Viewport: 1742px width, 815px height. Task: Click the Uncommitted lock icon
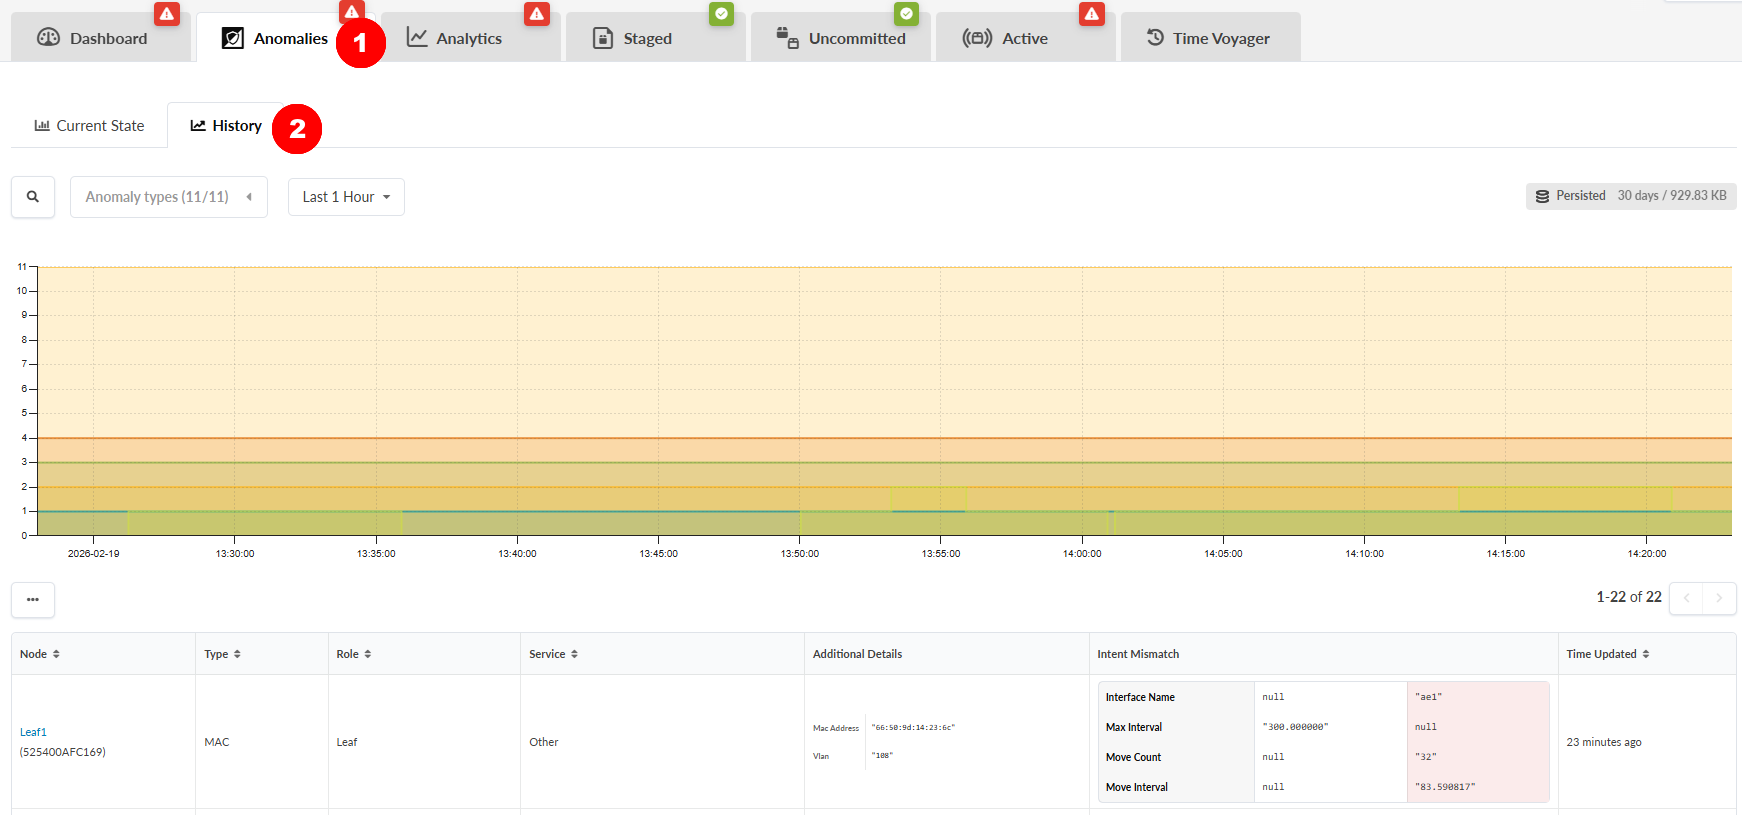tap(788, 38)
